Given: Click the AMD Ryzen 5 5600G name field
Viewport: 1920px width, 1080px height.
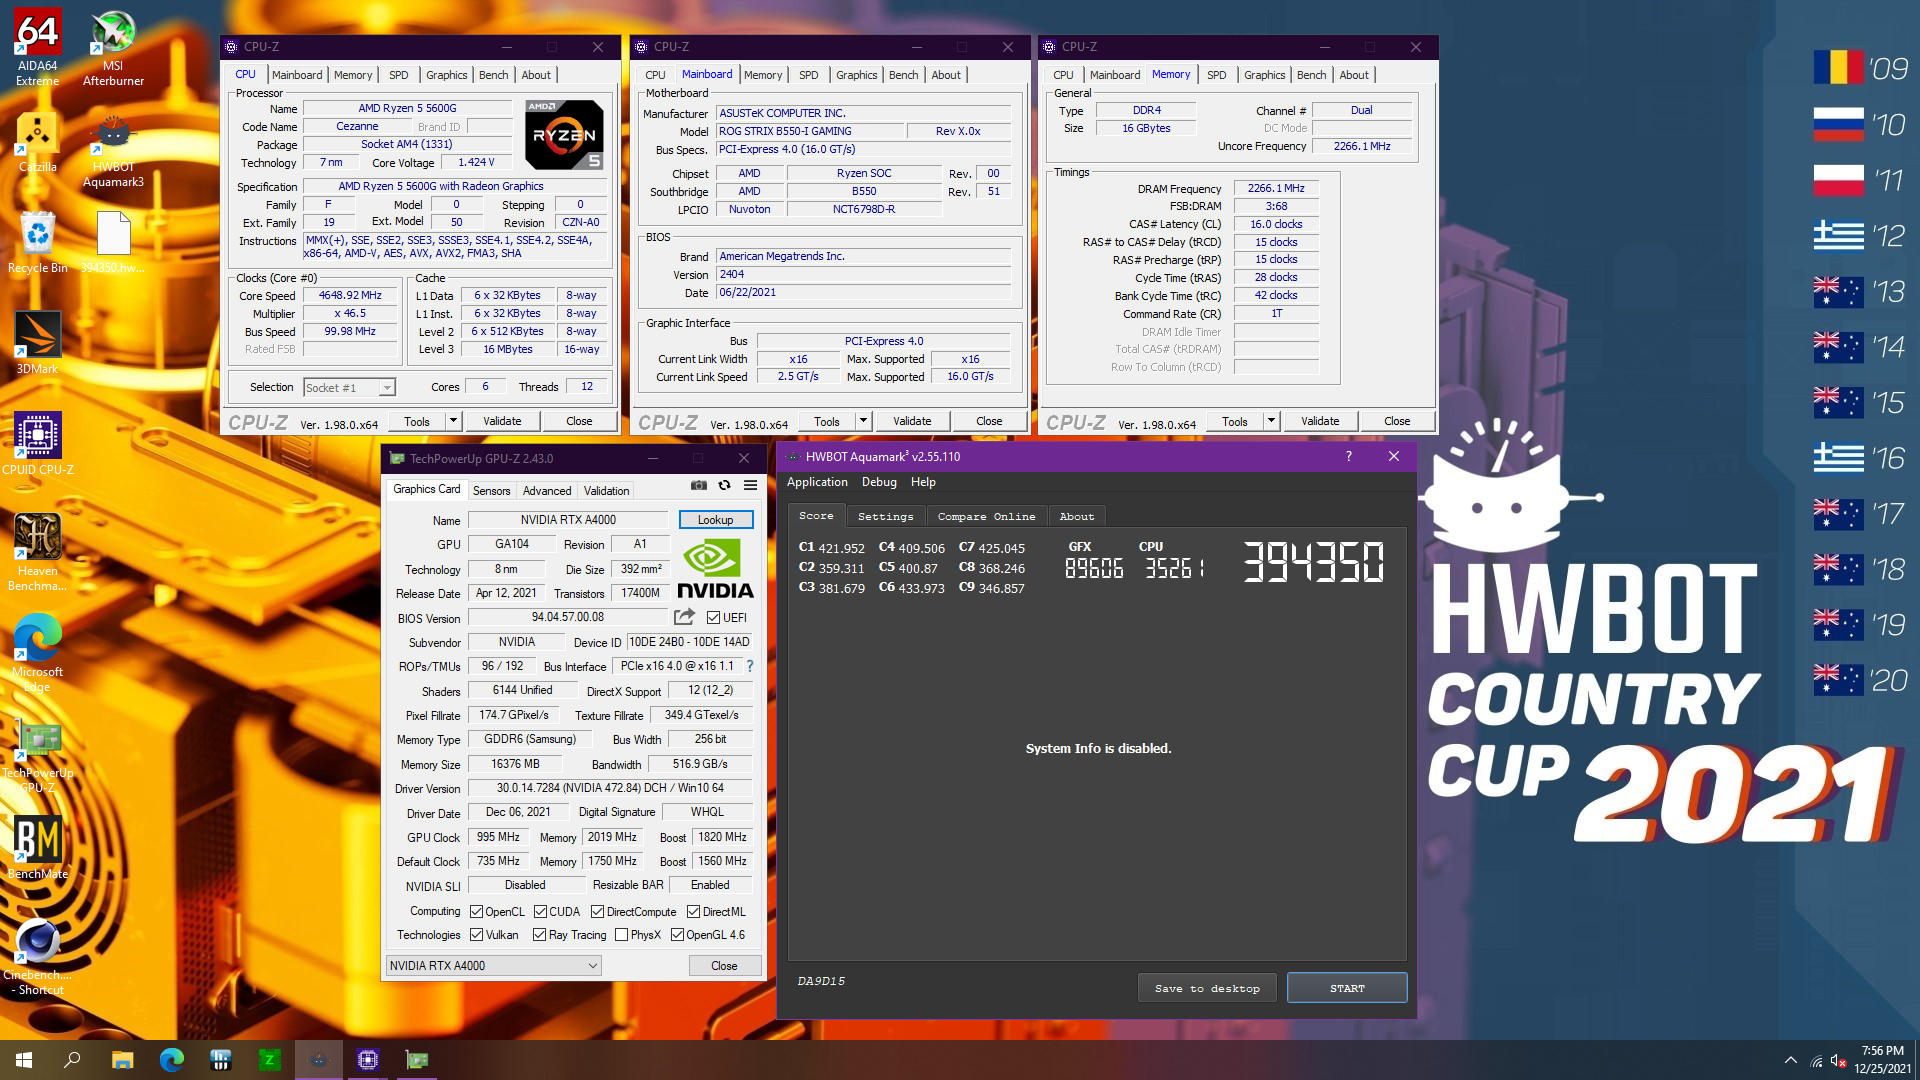Looking at the screenshot, I should (x=407, y=108).
